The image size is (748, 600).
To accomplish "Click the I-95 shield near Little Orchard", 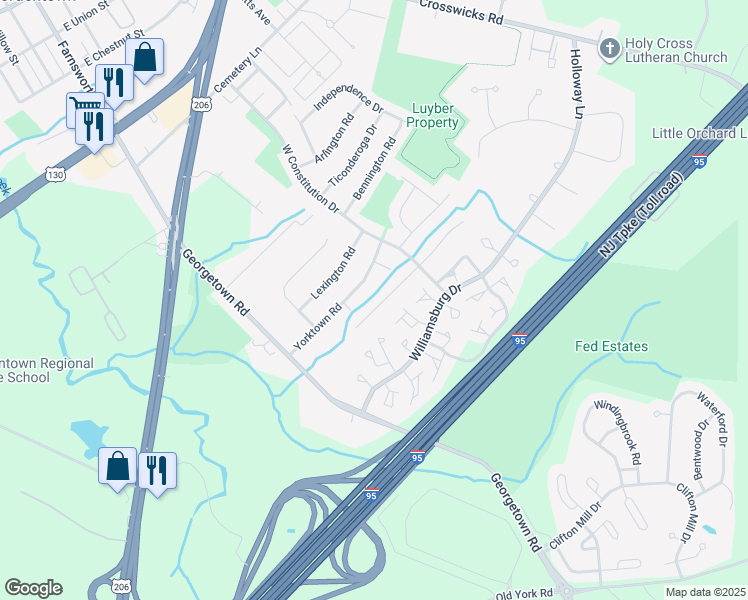I will point(699,161).
